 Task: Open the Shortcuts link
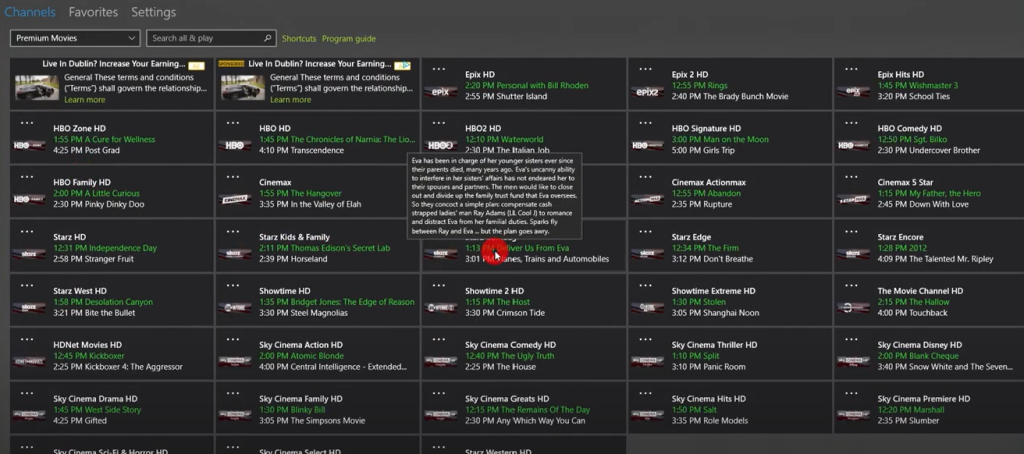click(299, 39)
